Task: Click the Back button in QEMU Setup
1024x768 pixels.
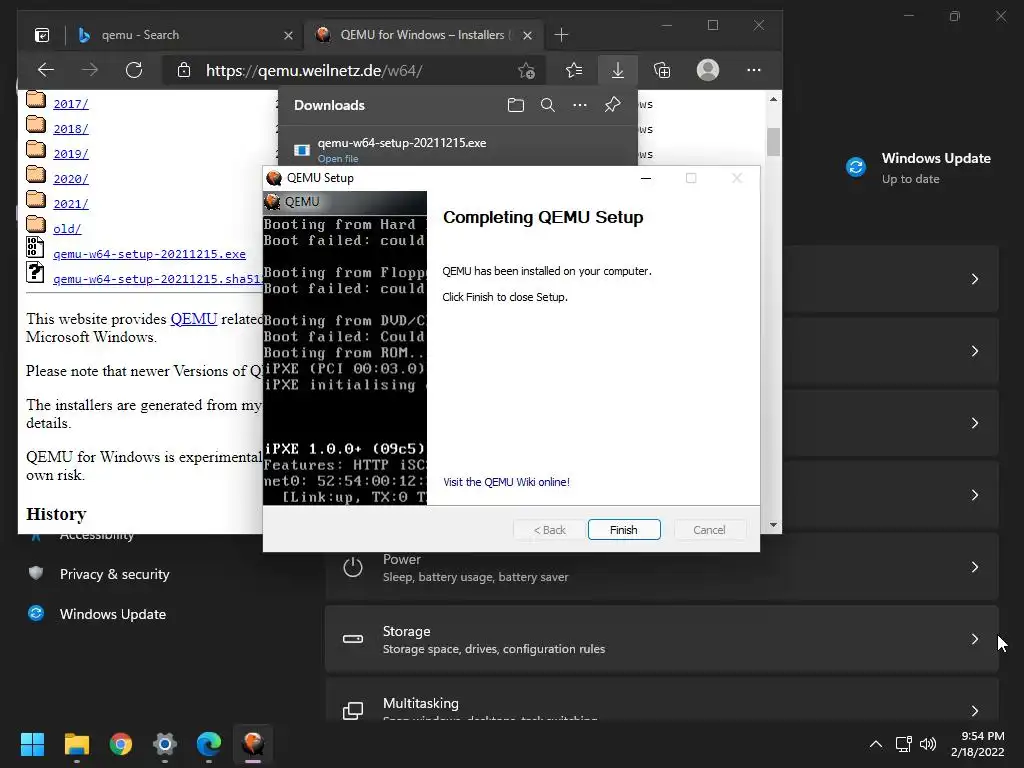Action: tap(549, 530)
